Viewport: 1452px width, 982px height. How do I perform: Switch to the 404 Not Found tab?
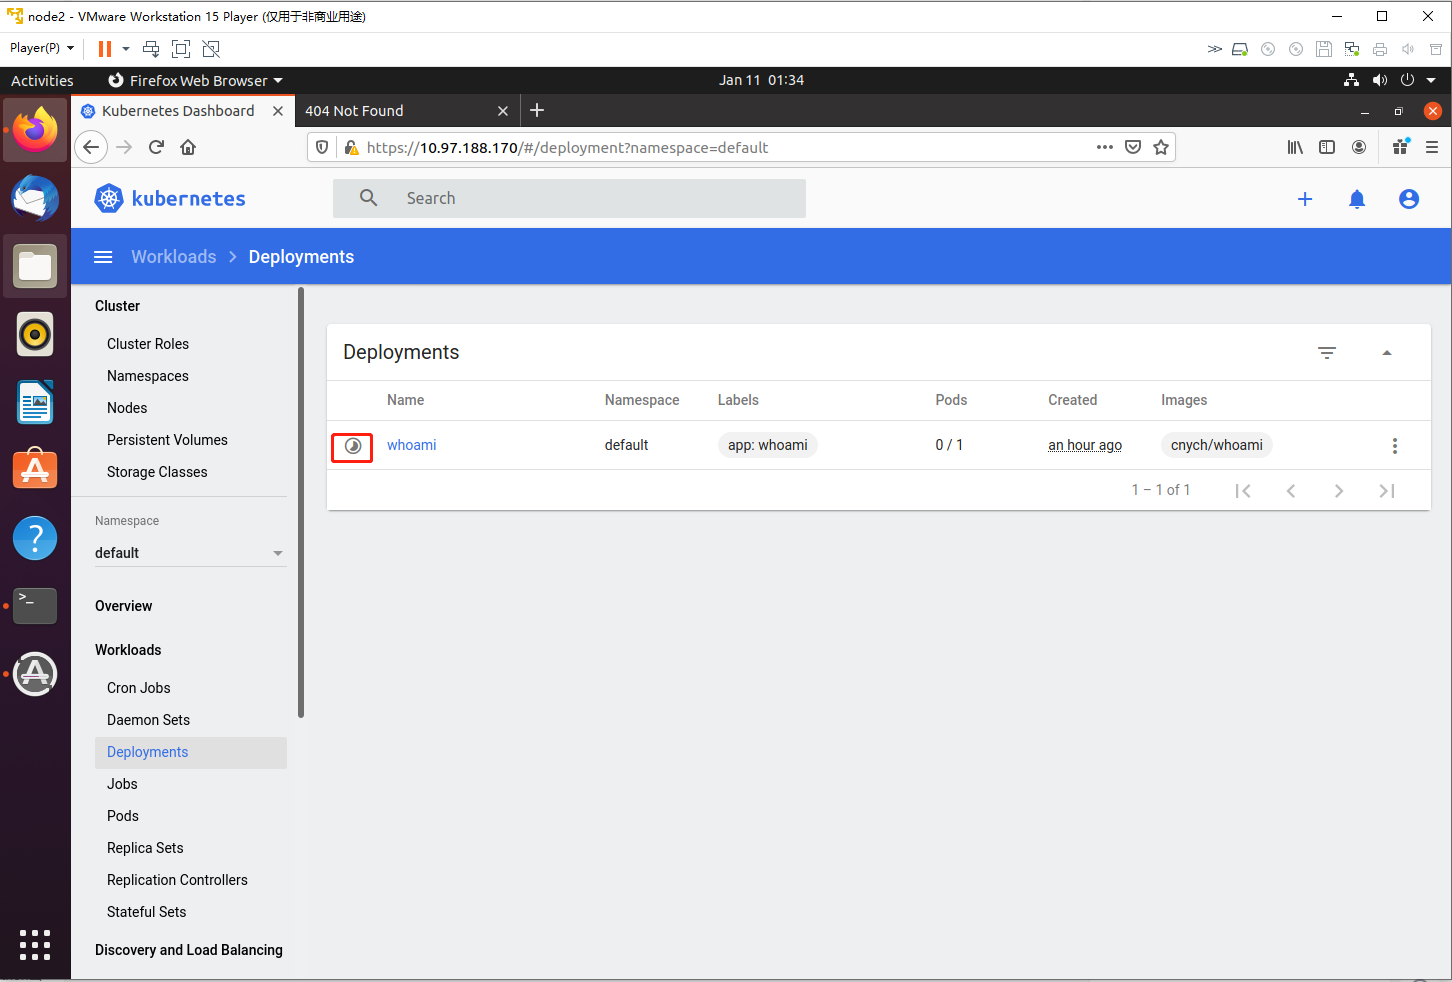click(354, 111)
